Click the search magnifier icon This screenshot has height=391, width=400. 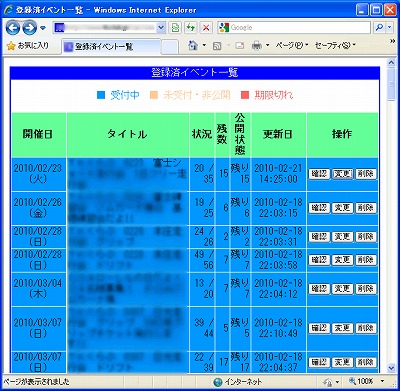(379, 28)
